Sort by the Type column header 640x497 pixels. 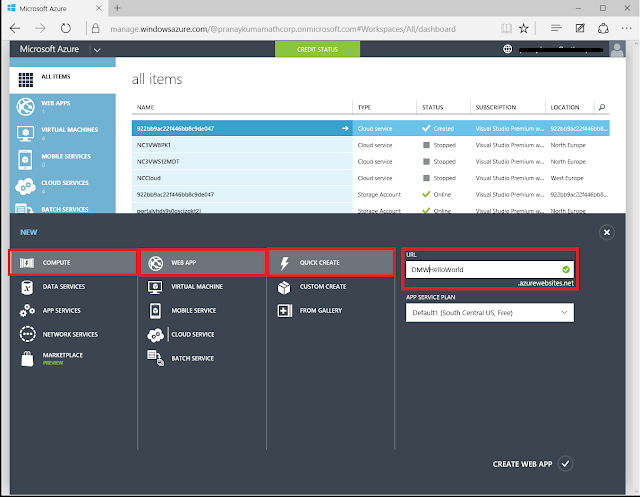point(364,107)
